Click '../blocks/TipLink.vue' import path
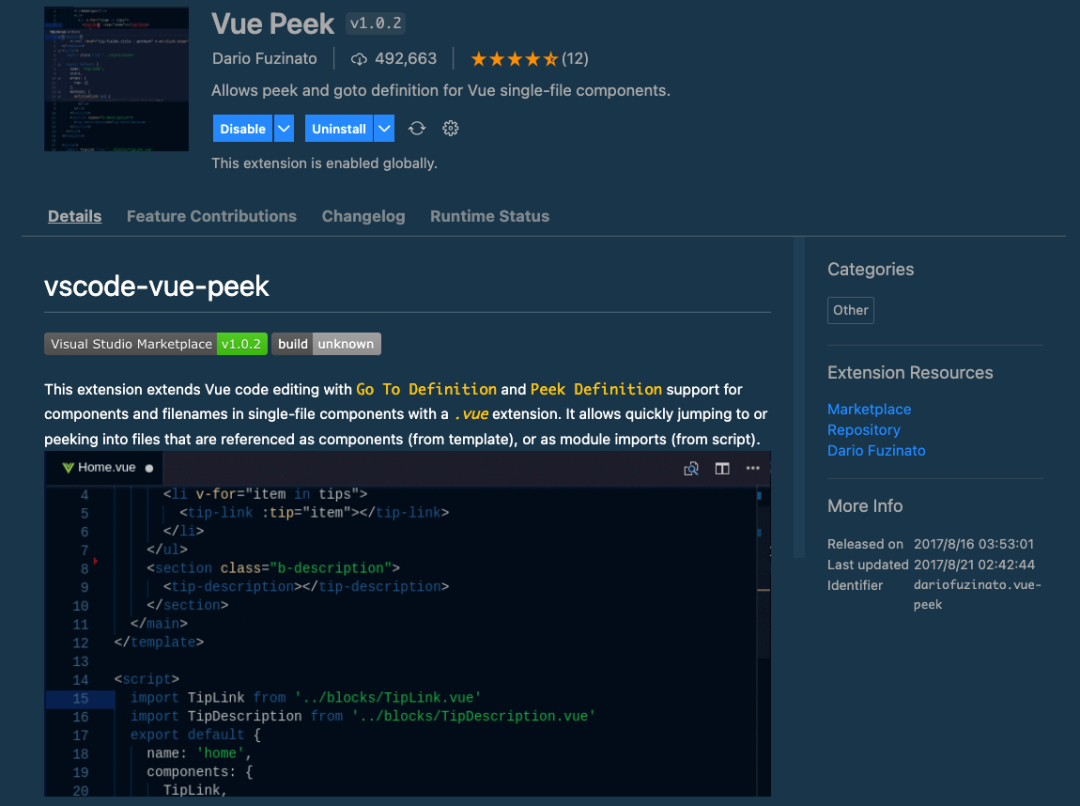 click(388, 698)
